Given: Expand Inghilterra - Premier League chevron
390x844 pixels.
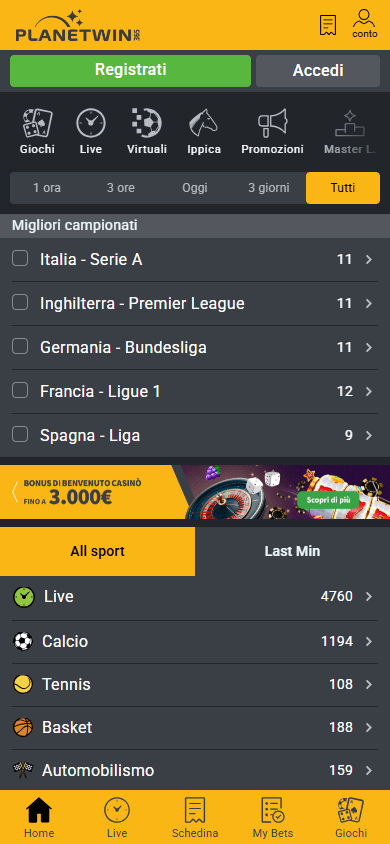Looking at the screenshot, I should 369,304.
